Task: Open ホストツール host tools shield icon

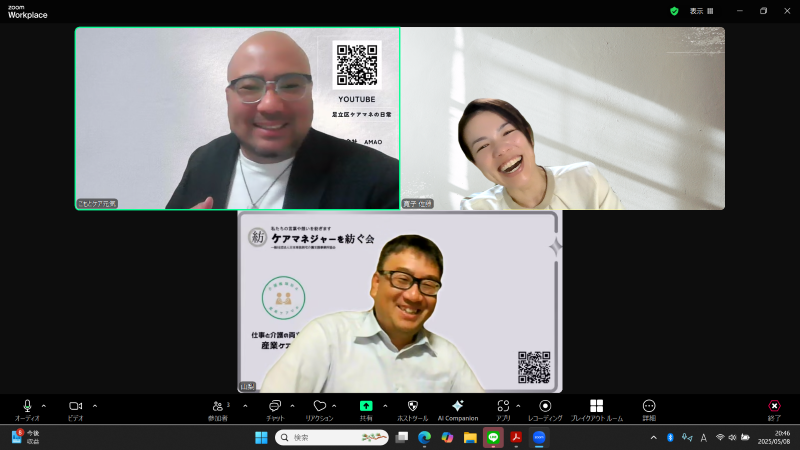Action: [x=413, y=406]
